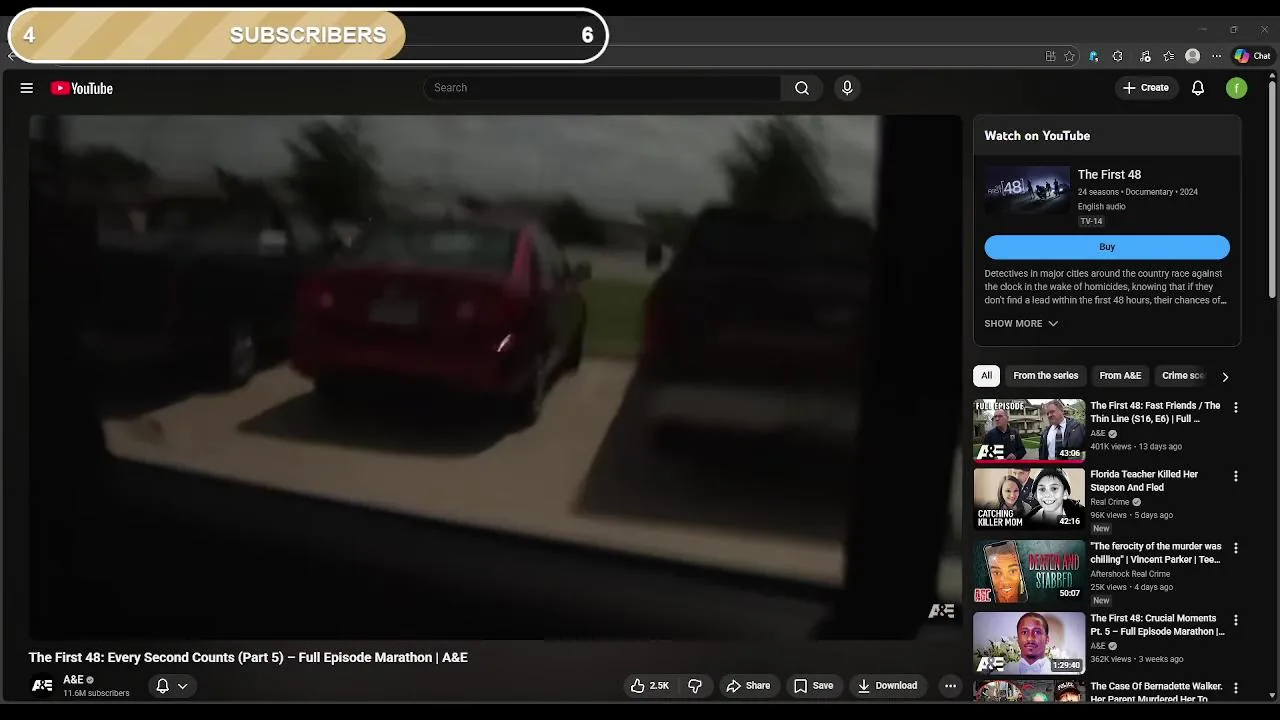Open the Copilot Chat button
The height and width of the screenshot is (720, 1280).
click(x=1251, y=56)
